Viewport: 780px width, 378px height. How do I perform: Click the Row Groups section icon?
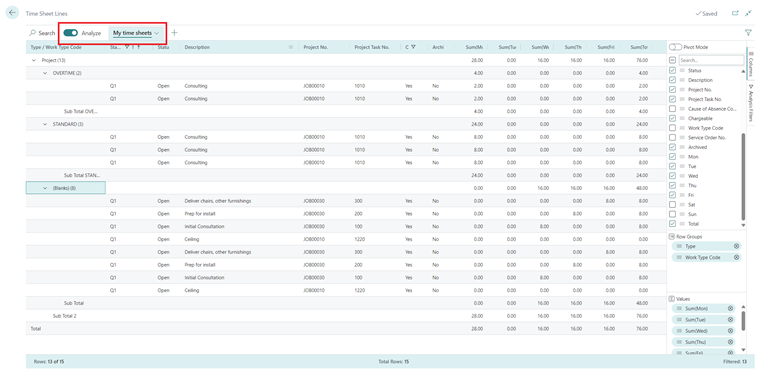(672, 237)
